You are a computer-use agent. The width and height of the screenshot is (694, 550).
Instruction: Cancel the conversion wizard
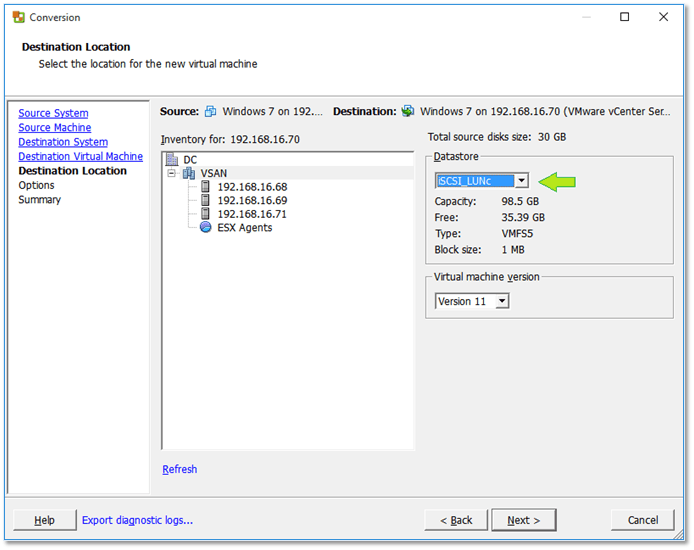pyautogui.click(x=643, y=520)
